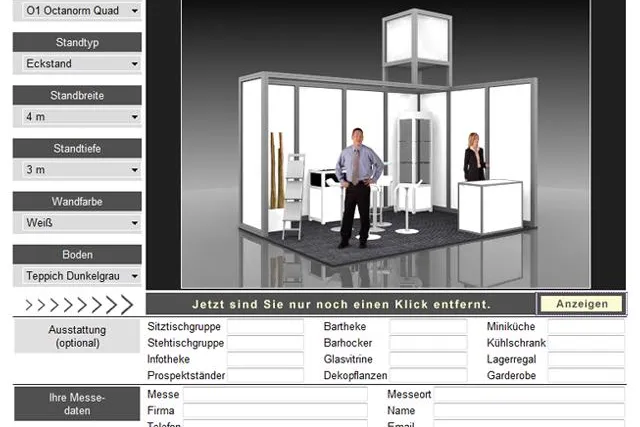Click the exhibition stand preview image
The height and width of the screenshot is (427, 640).
386,144
